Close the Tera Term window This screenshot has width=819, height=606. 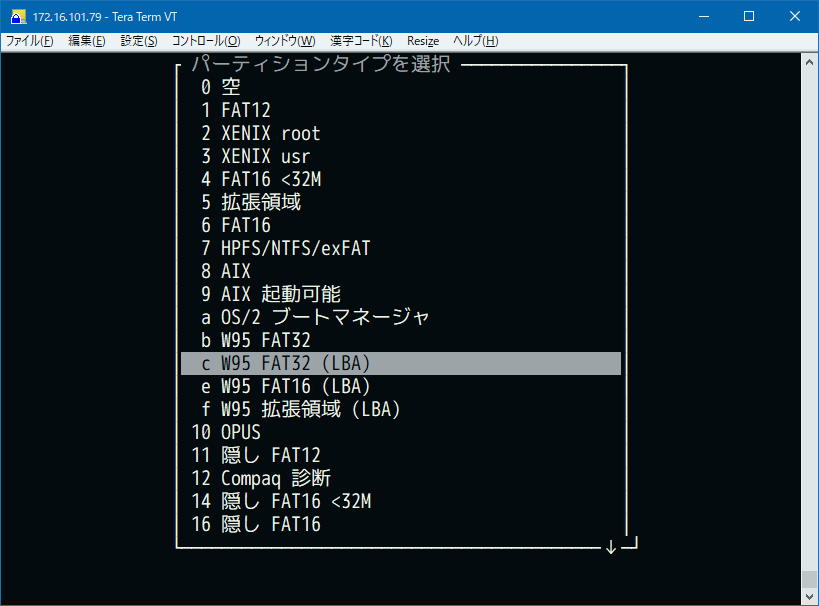[x=794, y=17]
